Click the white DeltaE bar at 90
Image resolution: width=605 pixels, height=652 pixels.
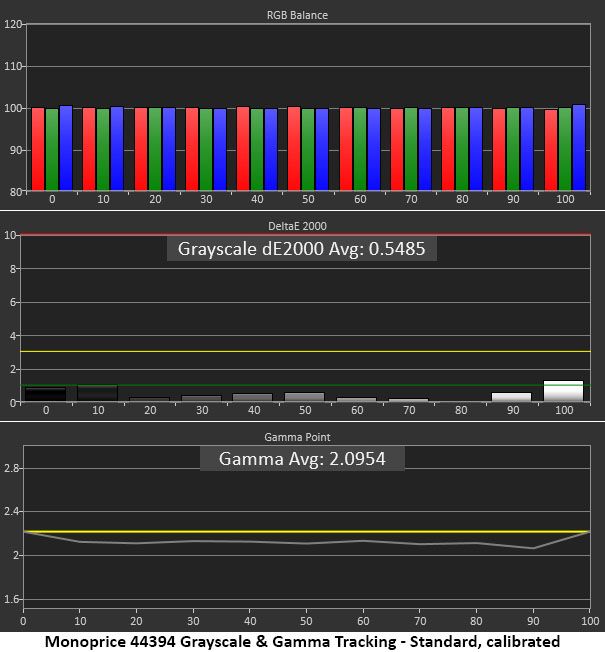[511, 397]
